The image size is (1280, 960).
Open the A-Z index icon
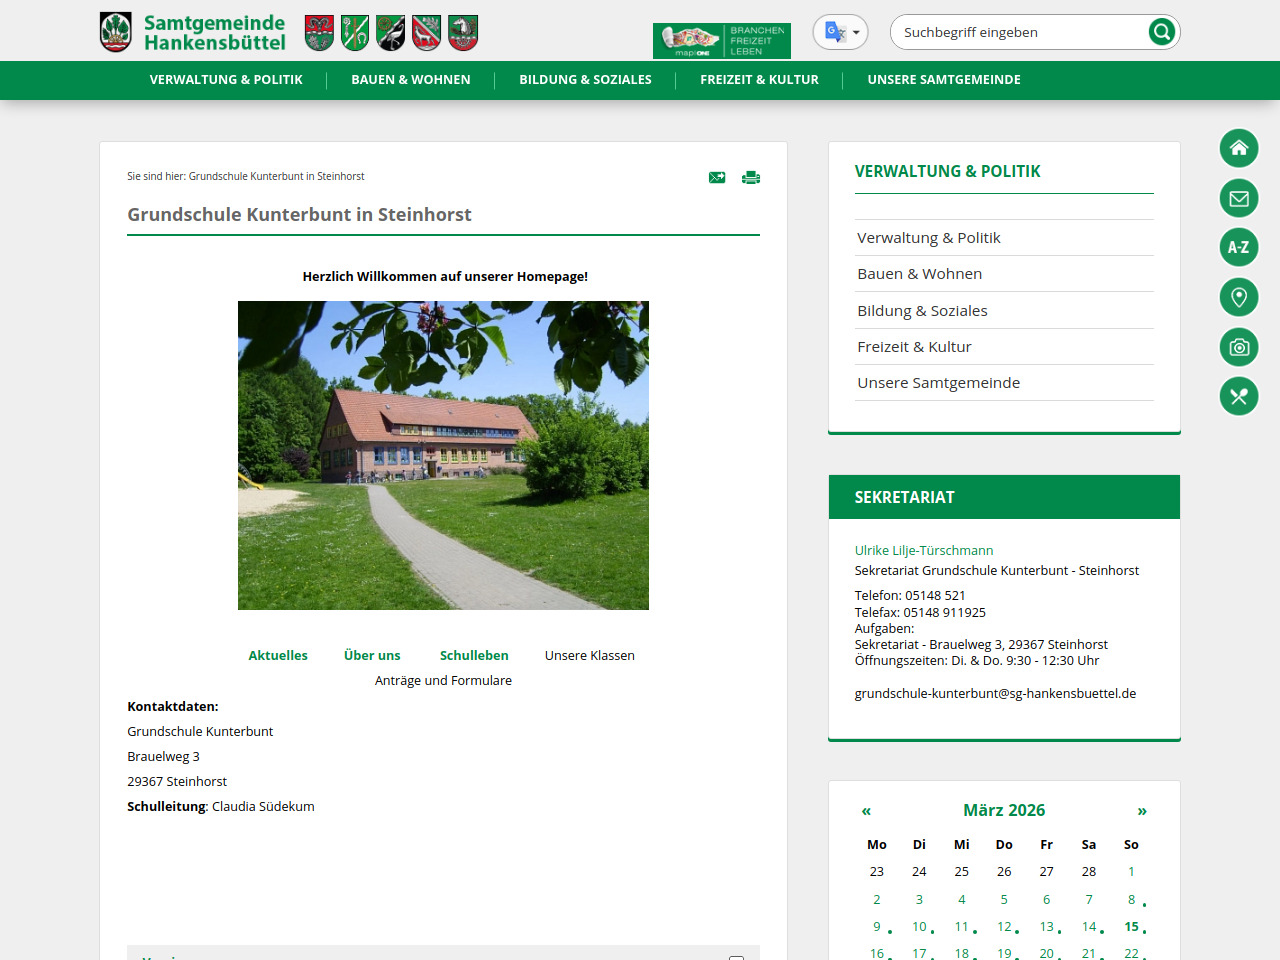[1238, 247]
